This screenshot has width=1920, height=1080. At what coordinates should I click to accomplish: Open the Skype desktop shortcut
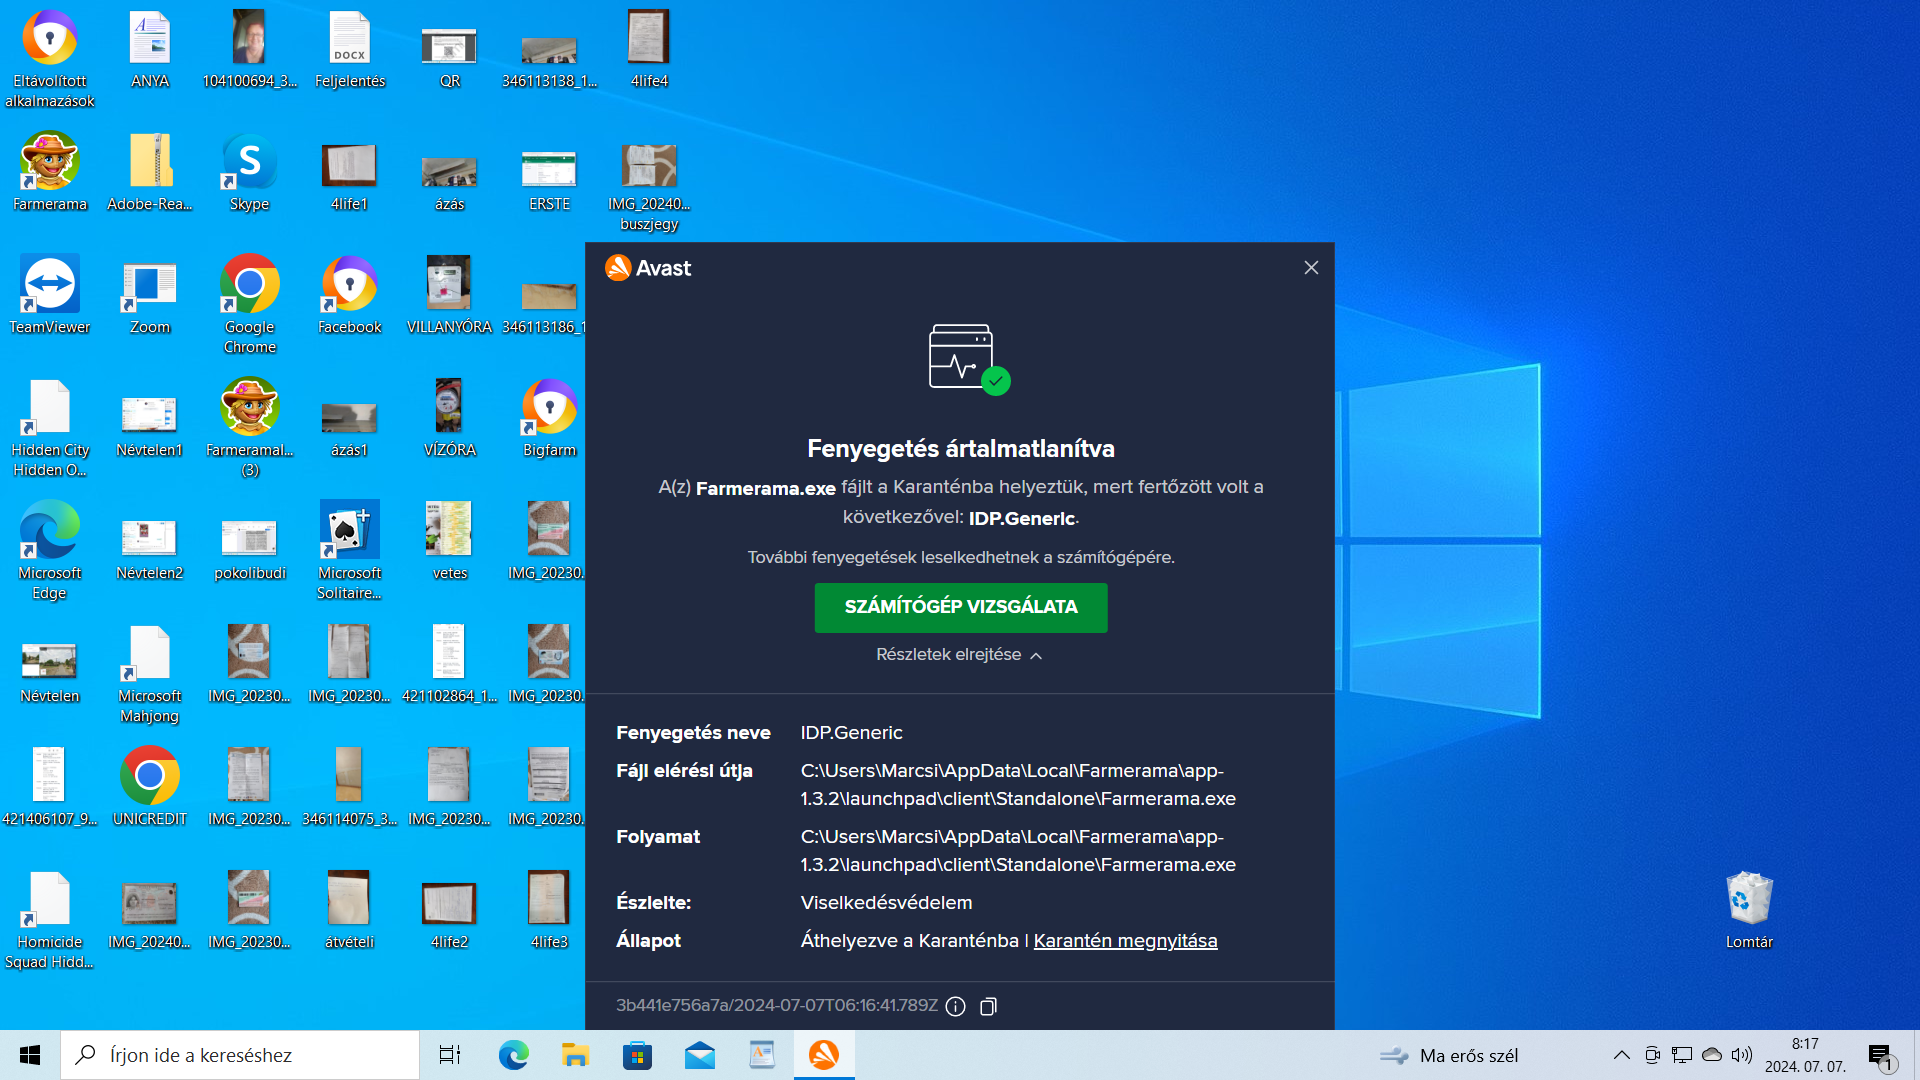pos(250,172)
